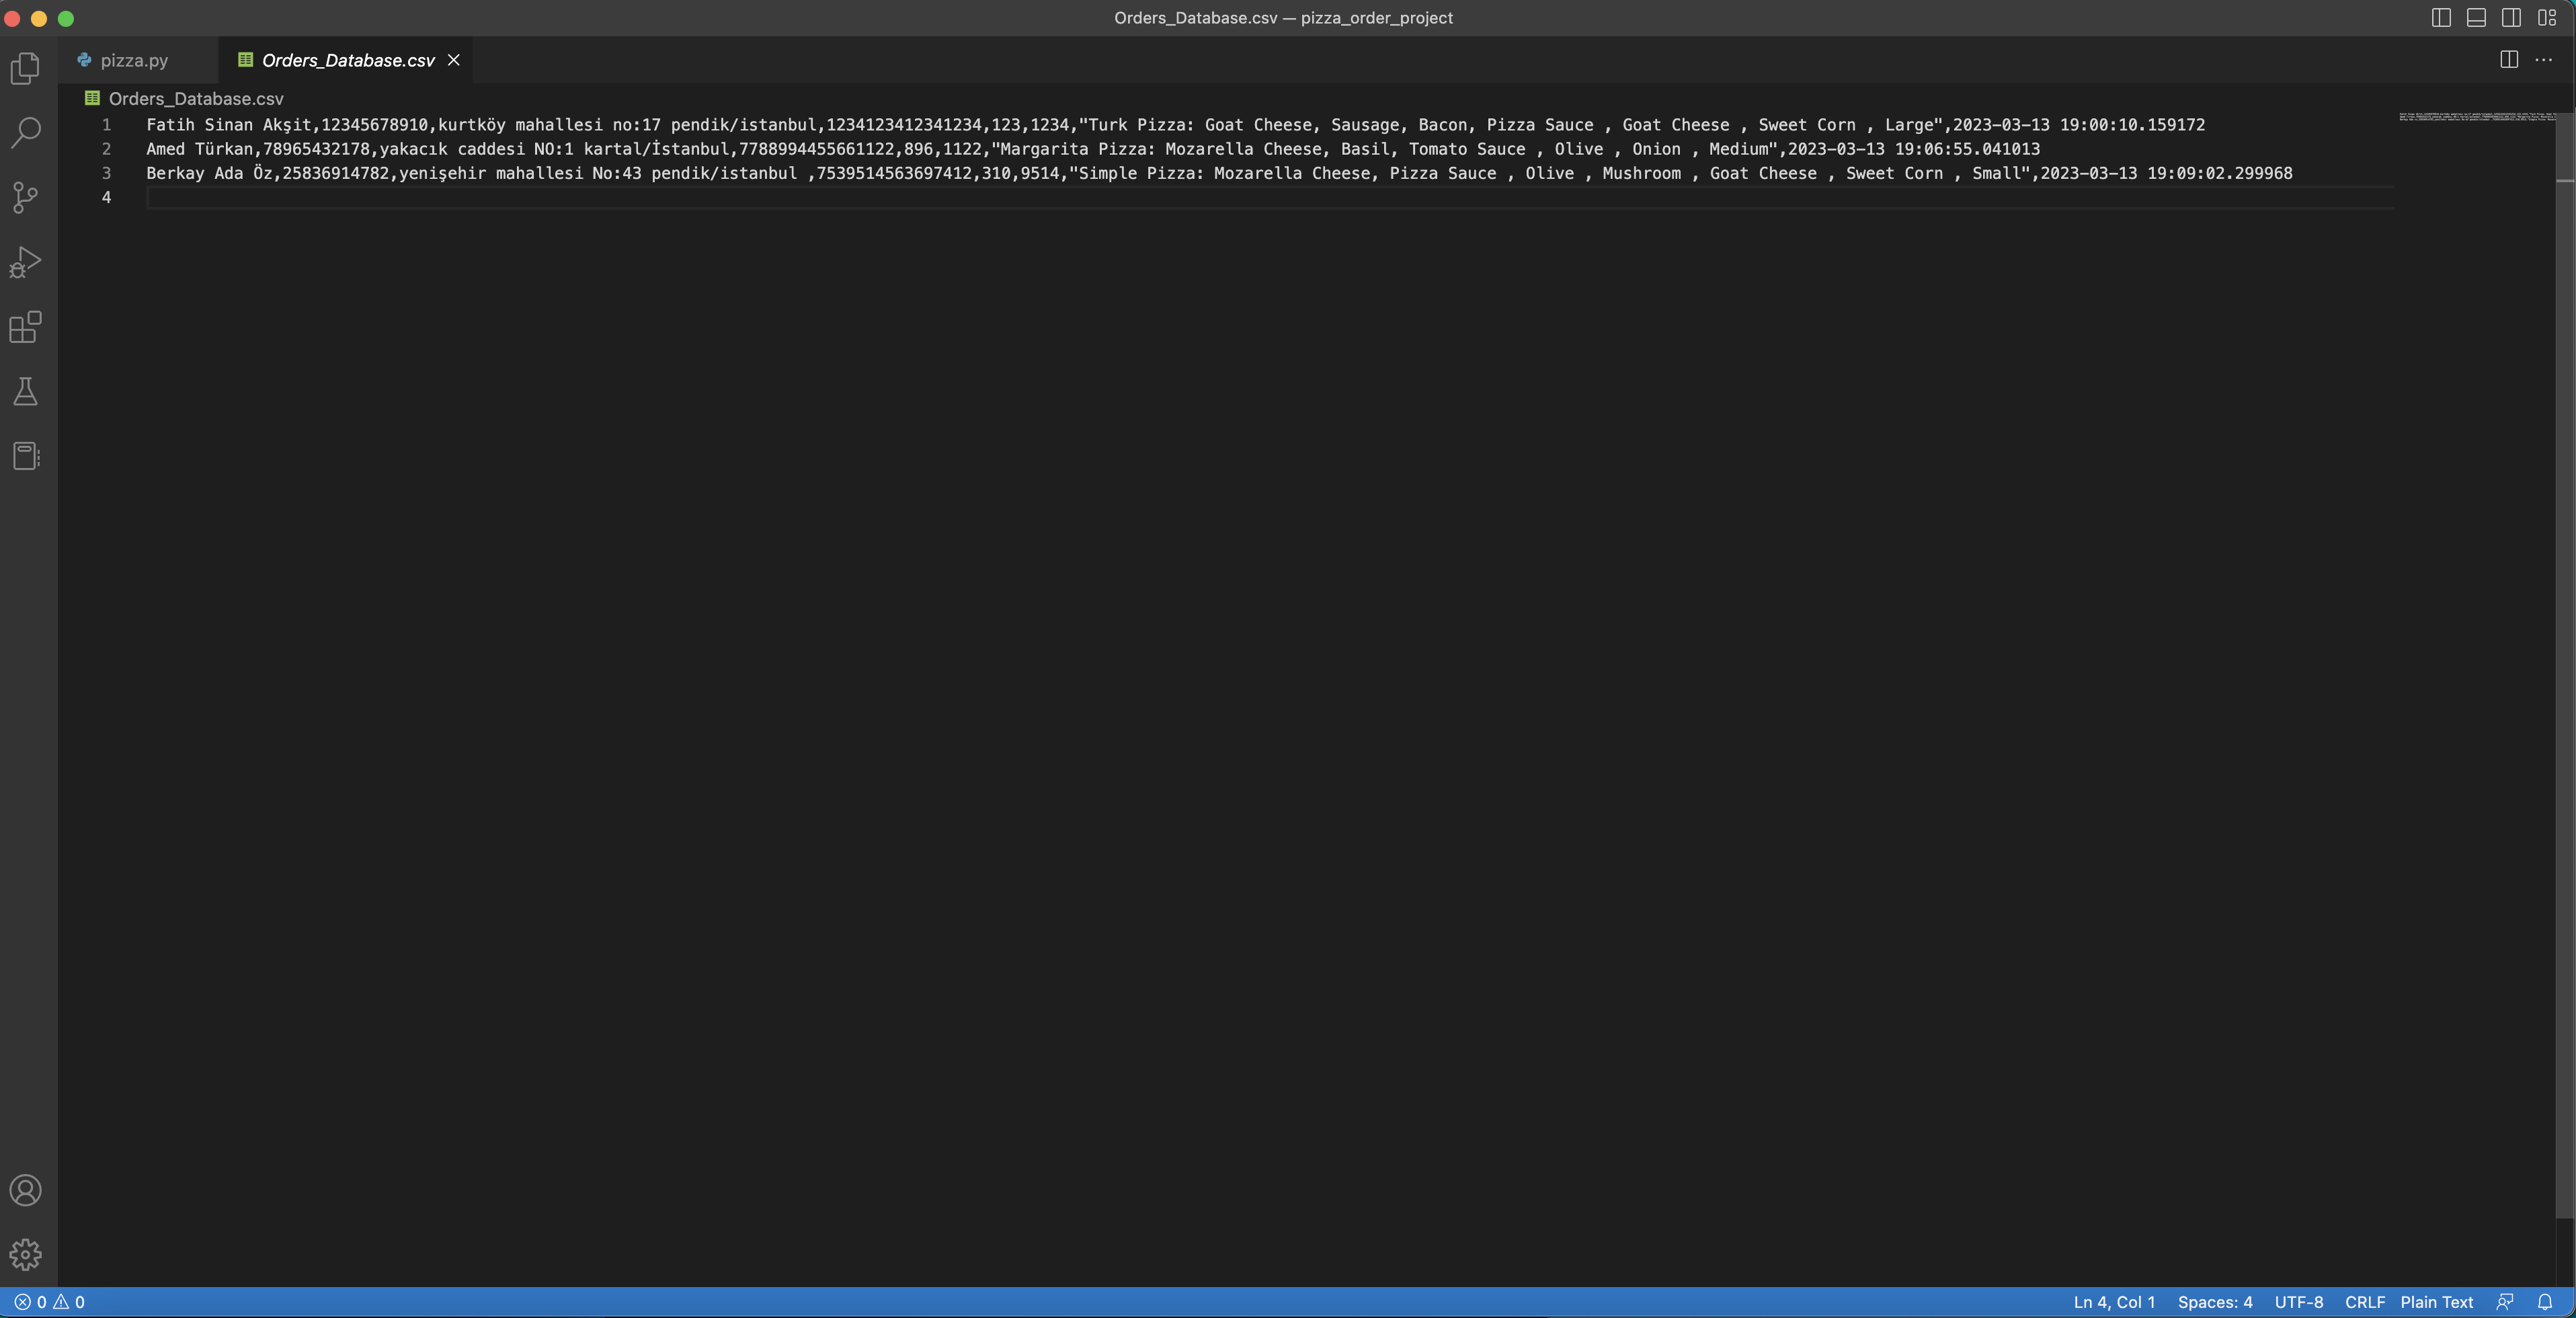Select the Orders_Database.csv tab

coord(346,59)
